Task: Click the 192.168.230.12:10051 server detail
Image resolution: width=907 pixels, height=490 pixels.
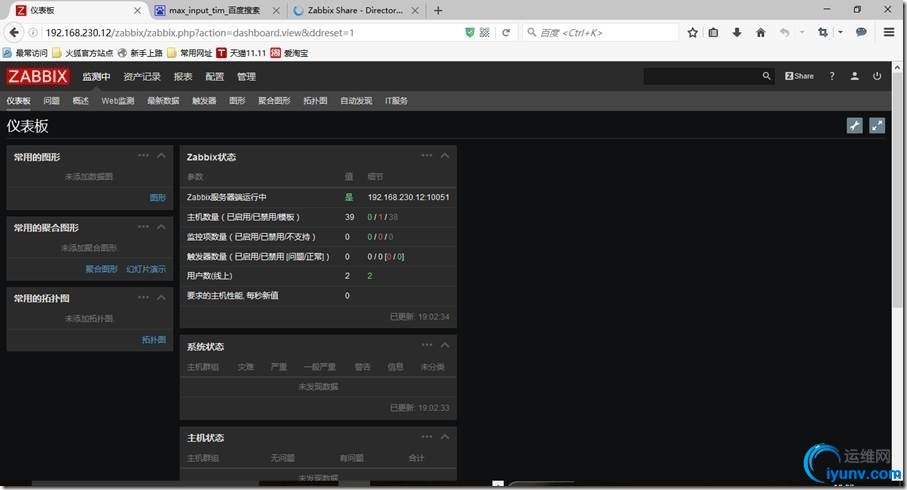Action: click(408, 197)
